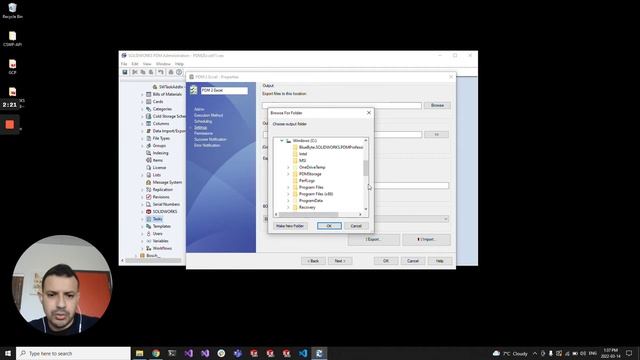
Task: Open the View menu
Action: click(147, 64)
